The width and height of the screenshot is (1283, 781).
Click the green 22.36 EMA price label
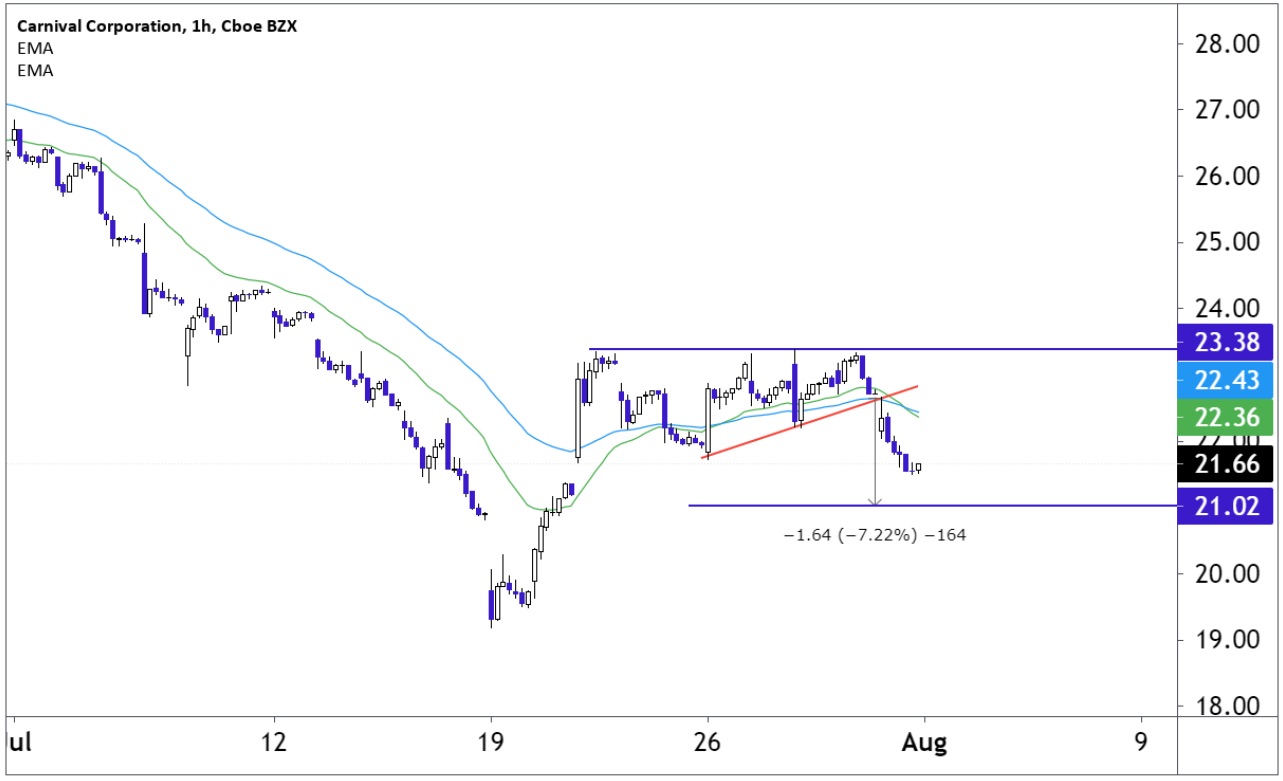pyautogui.click(x=1226, y=419)
